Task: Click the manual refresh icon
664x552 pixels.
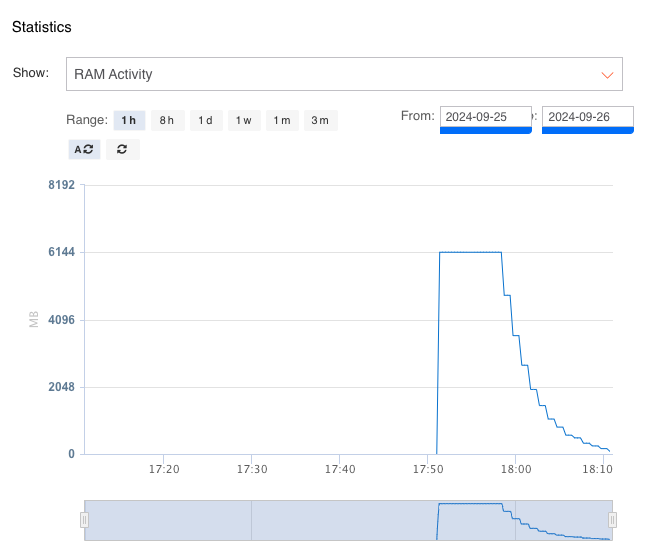Action: [x=122, y=149]
